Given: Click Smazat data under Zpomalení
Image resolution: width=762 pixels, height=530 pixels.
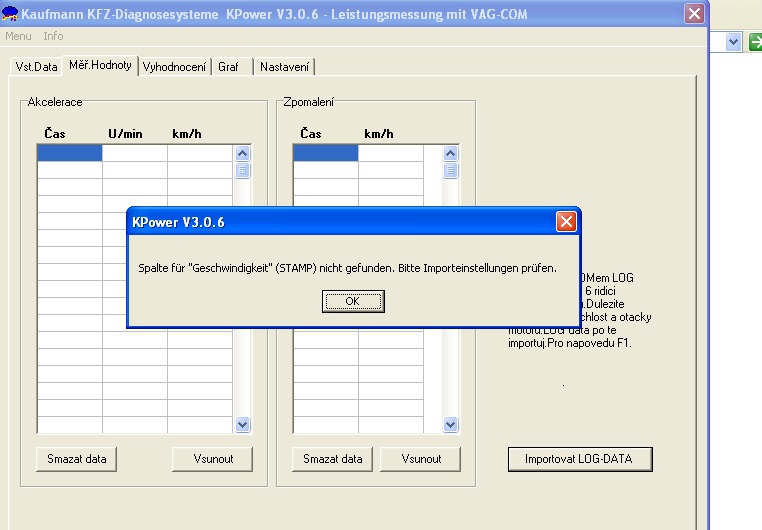Looking at the screenshot, I should (332, 459).
